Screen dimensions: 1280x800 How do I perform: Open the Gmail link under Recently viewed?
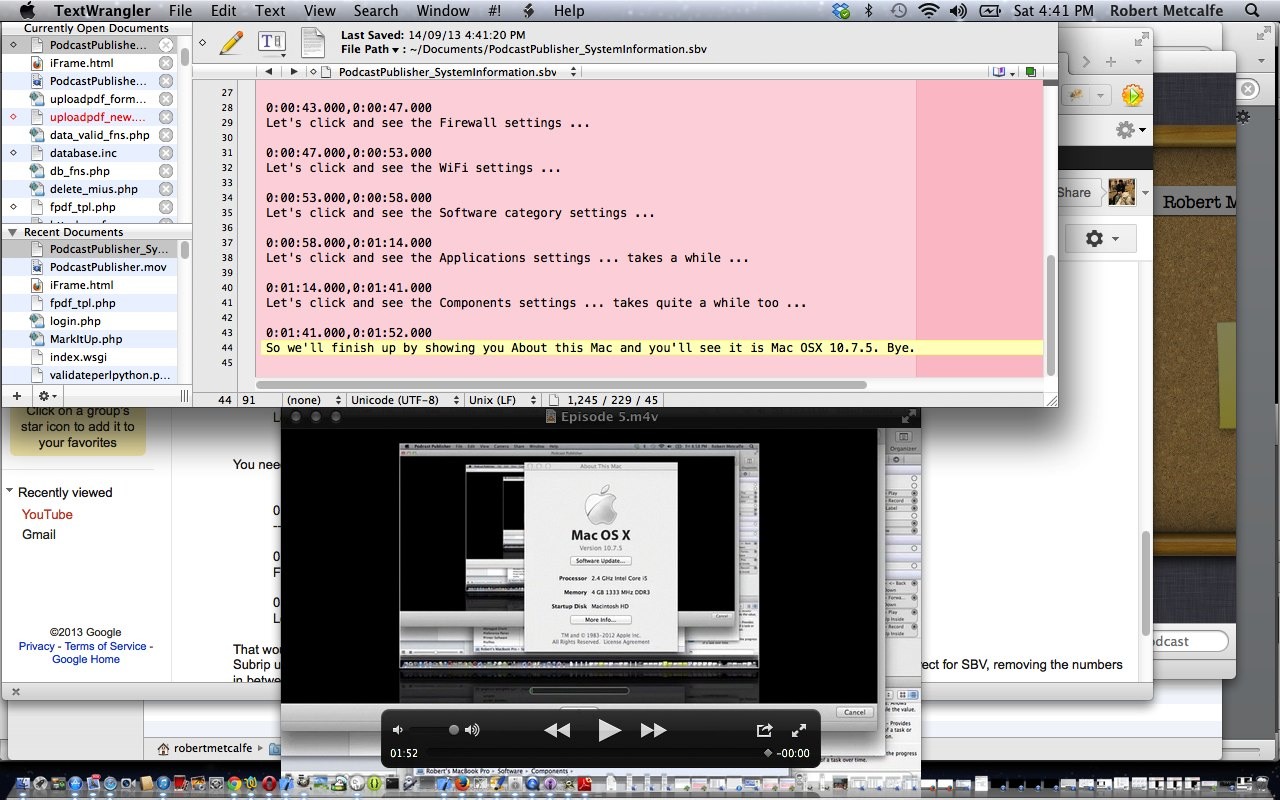point(39,534)
